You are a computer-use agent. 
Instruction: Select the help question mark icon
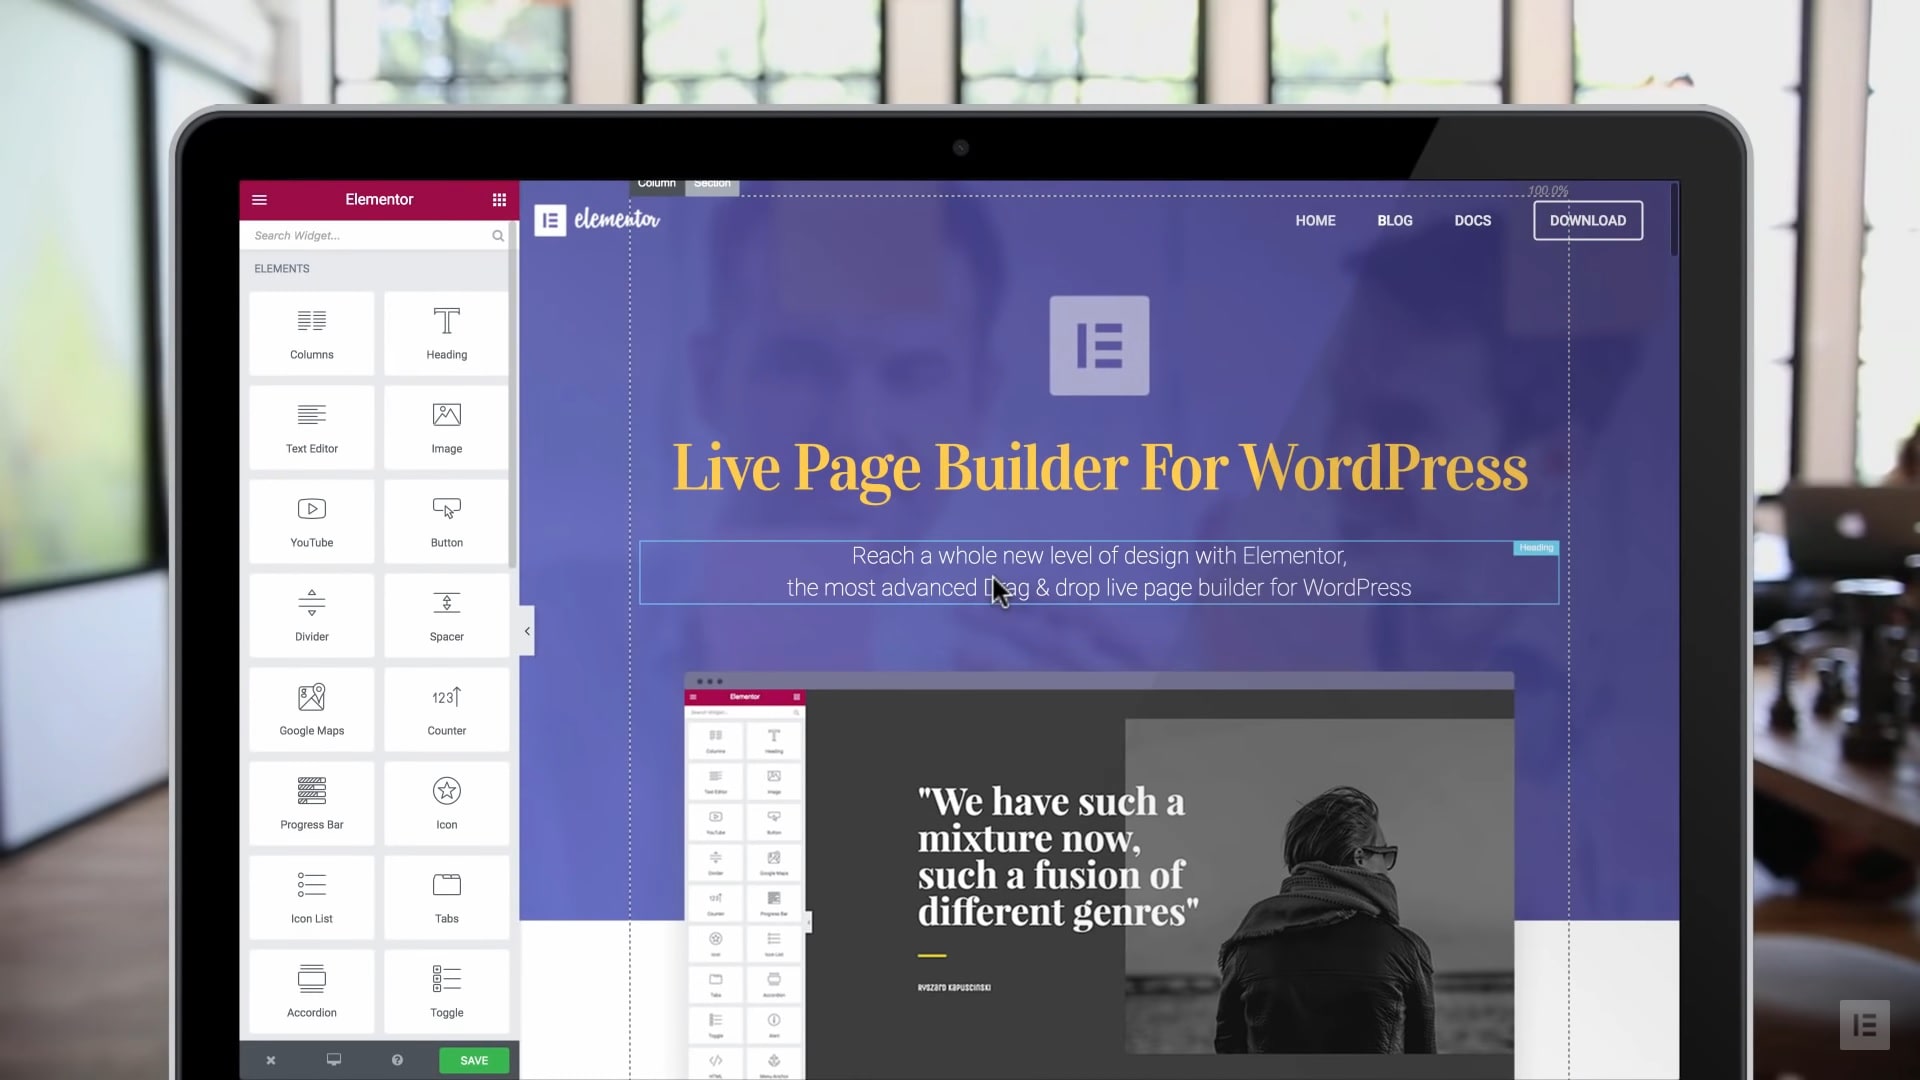396,1059
